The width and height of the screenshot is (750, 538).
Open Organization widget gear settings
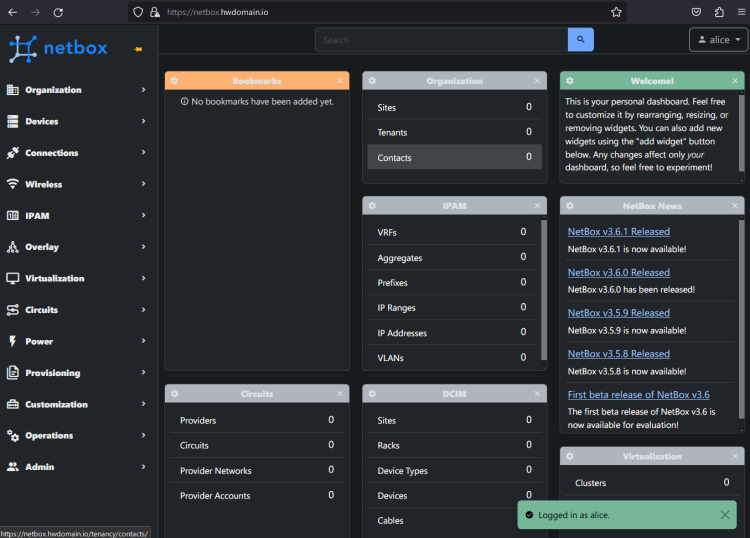pos(372,81)
